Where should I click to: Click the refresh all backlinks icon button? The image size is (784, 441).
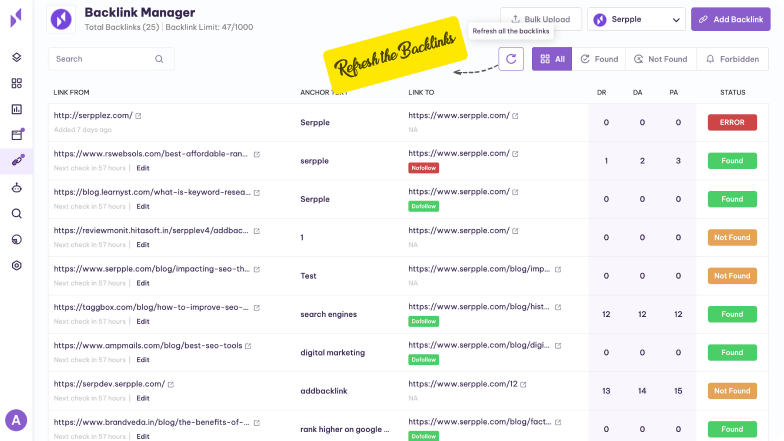(x=511, y=59)
